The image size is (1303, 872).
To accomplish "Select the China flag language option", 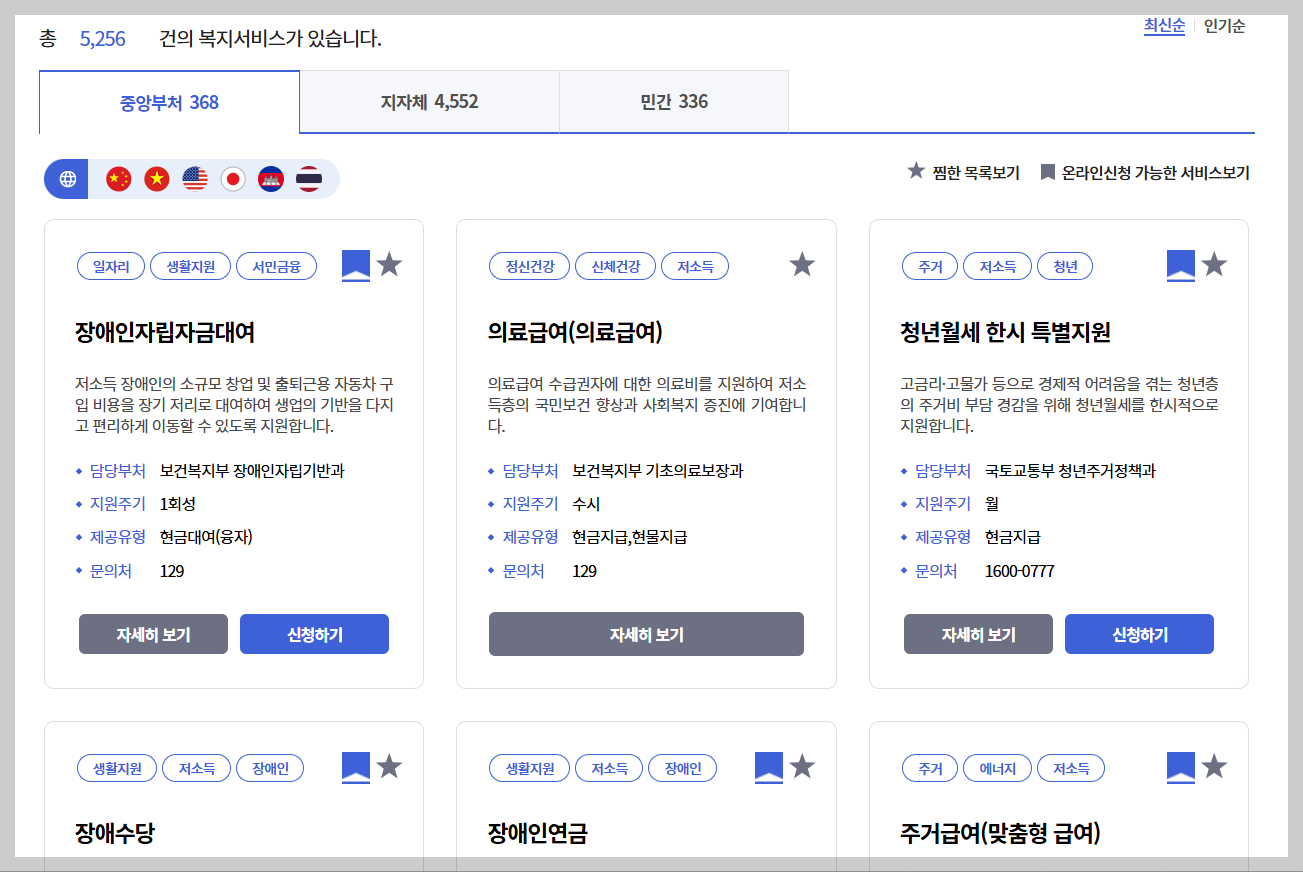I will [x=118, y=179].
